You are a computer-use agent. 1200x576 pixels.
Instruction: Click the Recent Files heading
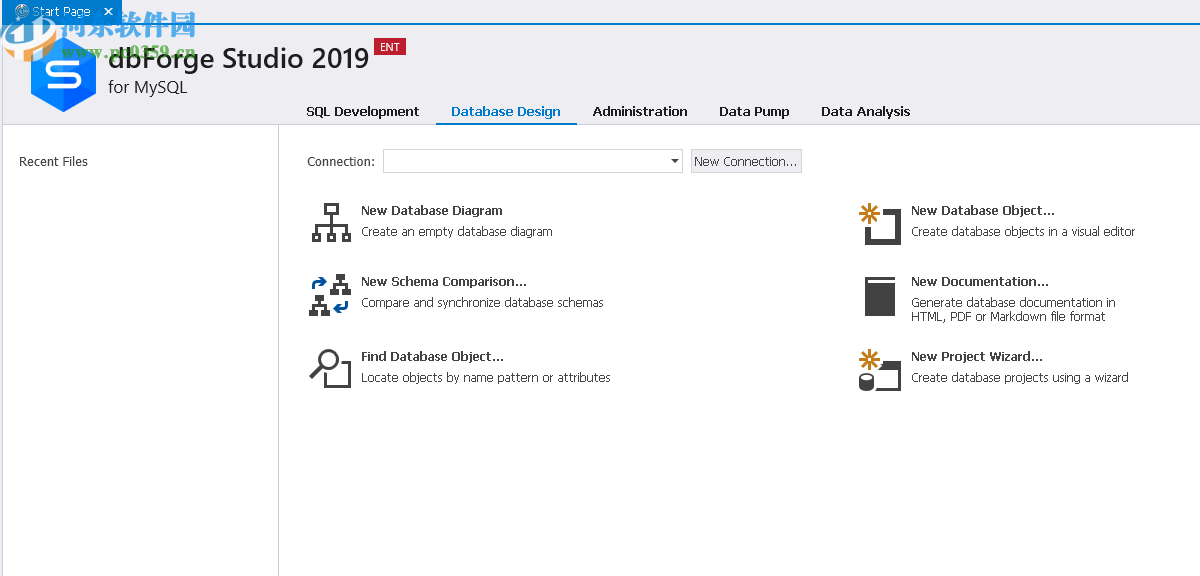(x=53, y=161)
